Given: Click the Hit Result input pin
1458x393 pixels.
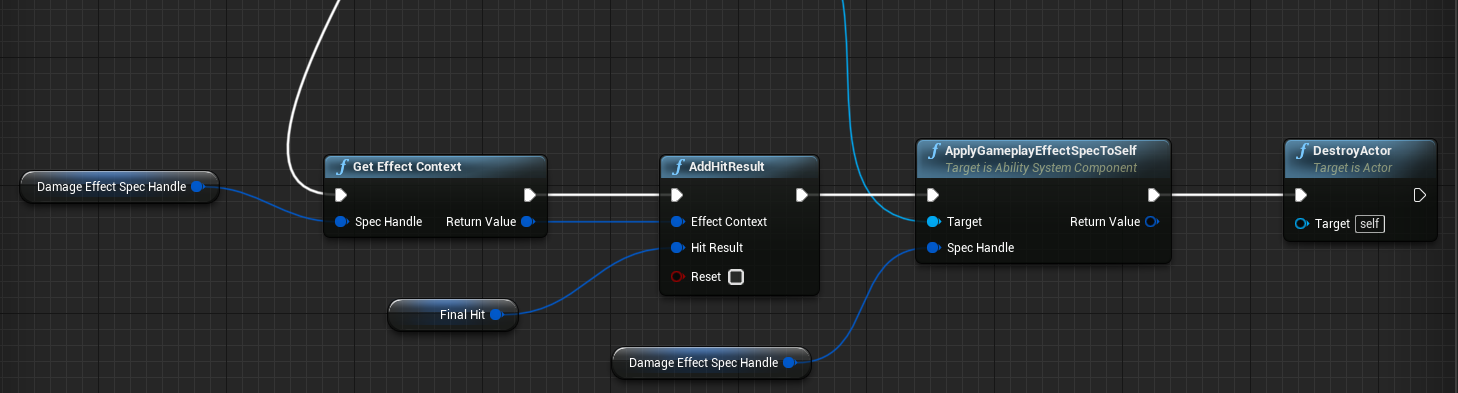Looking at the screenshot, I should pos(677,247).
